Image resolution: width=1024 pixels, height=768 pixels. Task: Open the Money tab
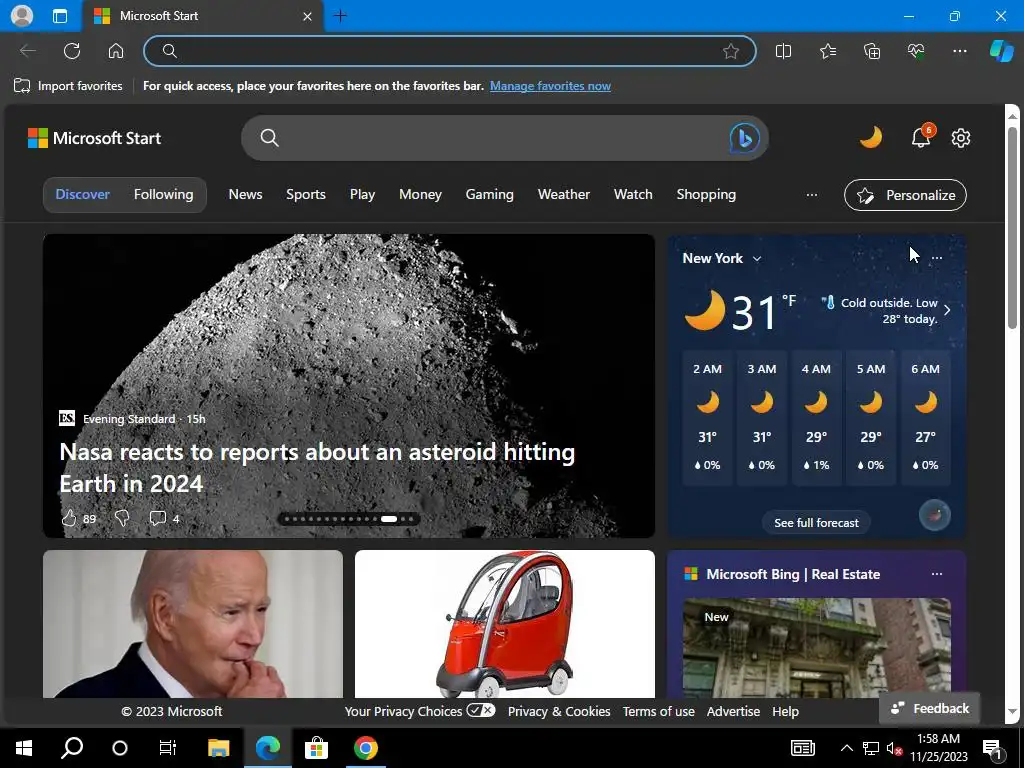pos(420,194)
